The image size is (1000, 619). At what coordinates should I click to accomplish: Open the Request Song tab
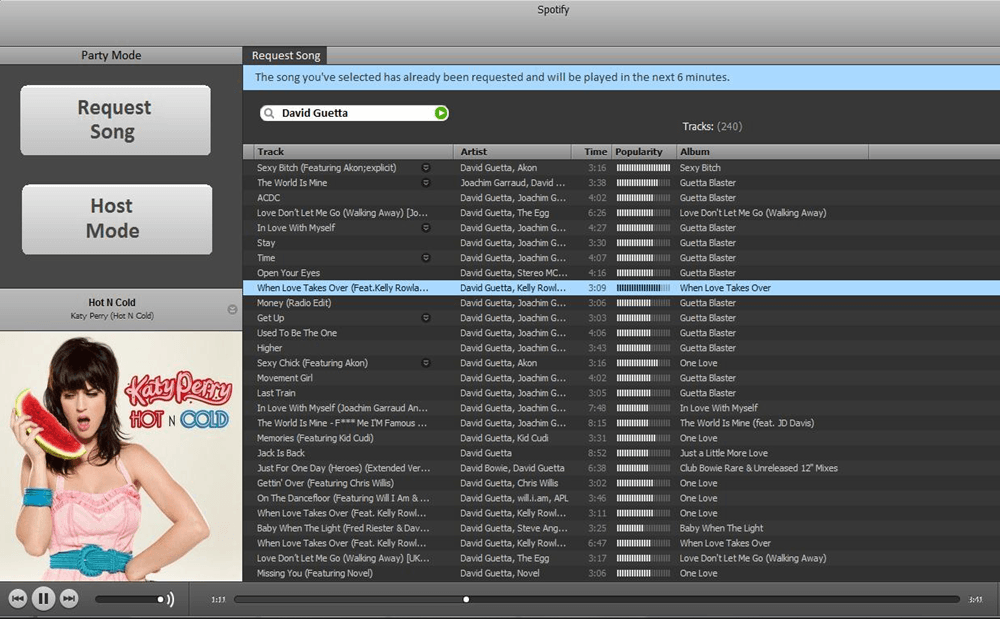(285, 55)
